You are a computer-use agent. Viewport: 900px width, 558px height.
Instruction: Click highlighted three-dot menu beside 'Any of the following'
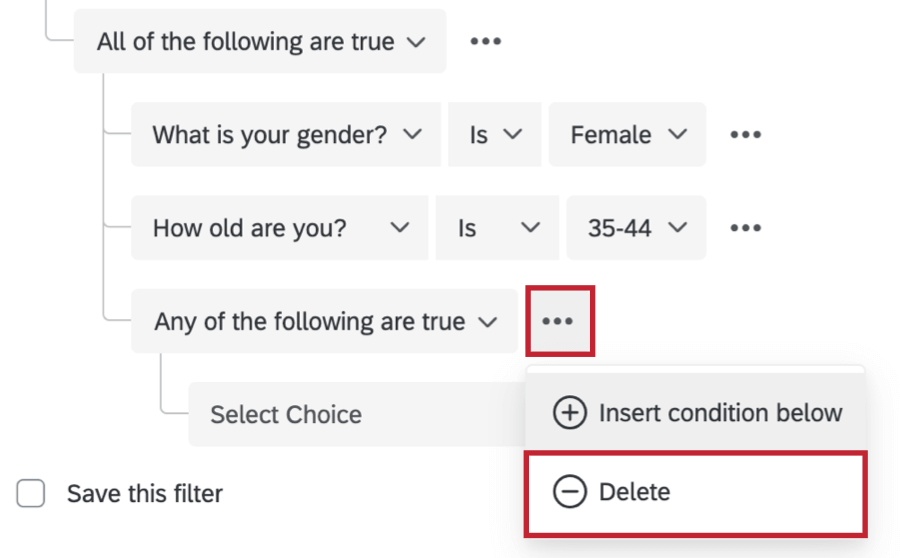[558, 321]
